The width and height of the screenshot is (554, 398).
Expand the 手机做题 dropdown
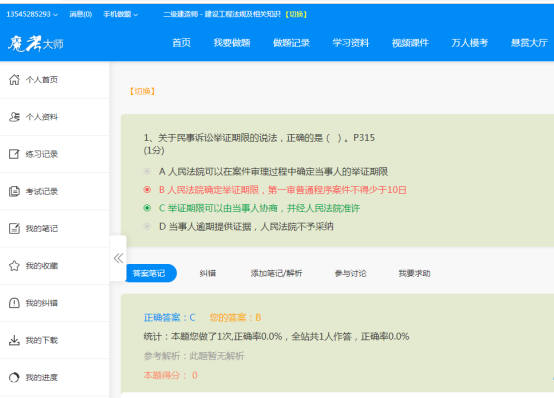[120, 14]
